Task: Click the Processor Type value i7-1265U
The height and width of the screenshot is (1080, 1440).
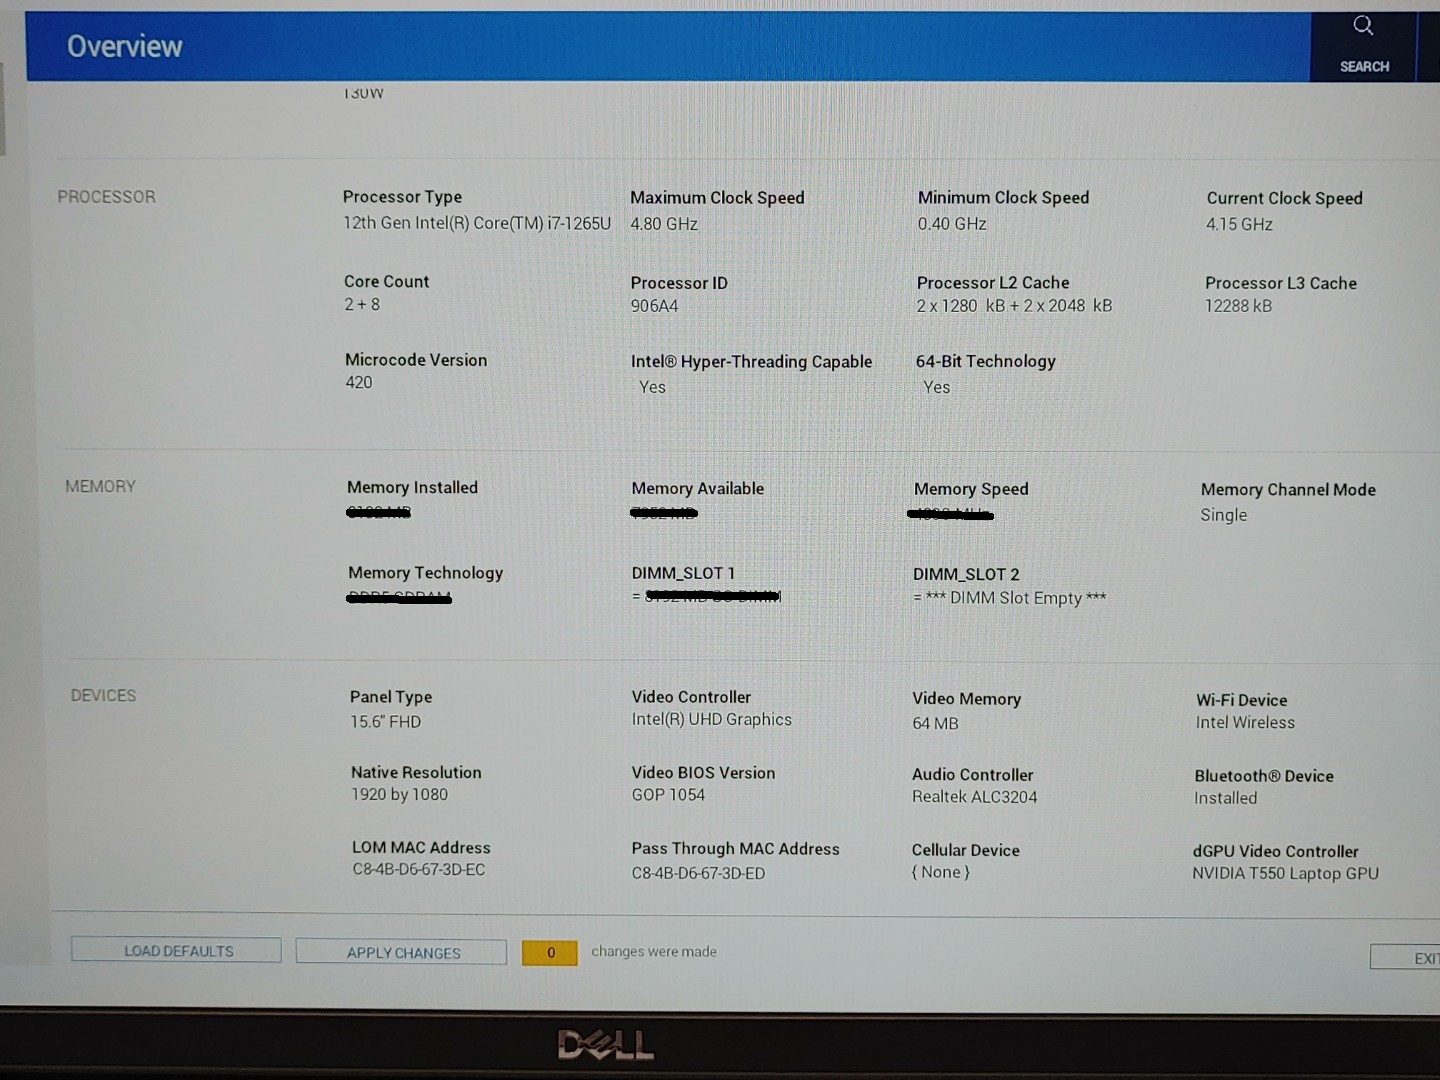Action: point(476,223)
